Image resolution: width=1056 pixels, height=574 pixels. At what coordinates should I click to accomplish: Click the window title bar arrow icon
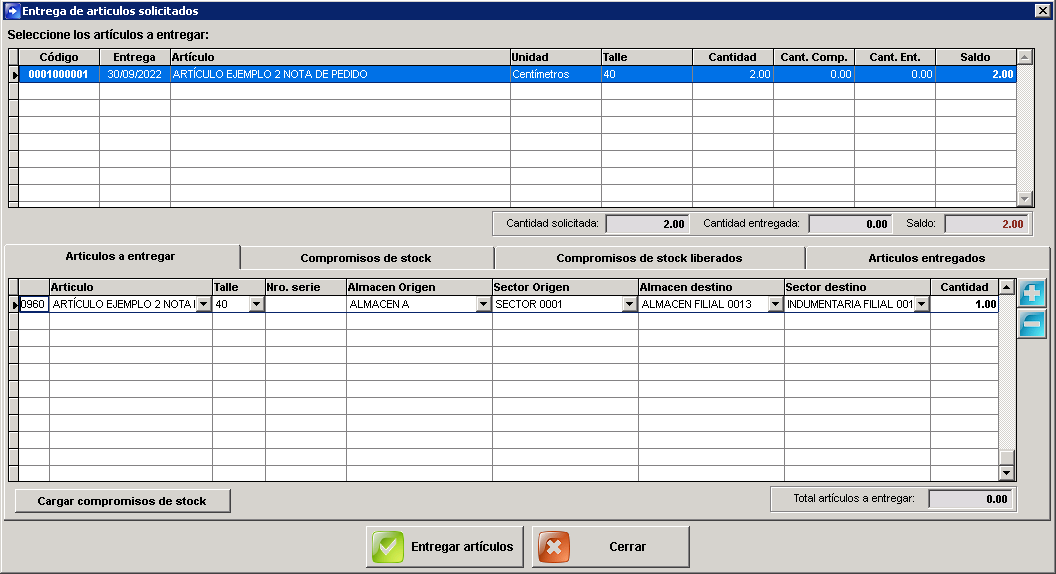point(12,11)
